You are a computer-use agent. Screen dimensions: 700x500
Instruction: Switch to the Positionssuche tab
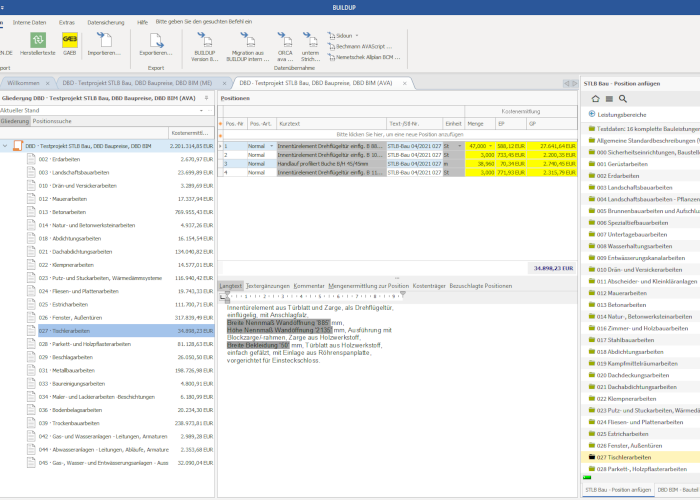click(x=52, y=121)
